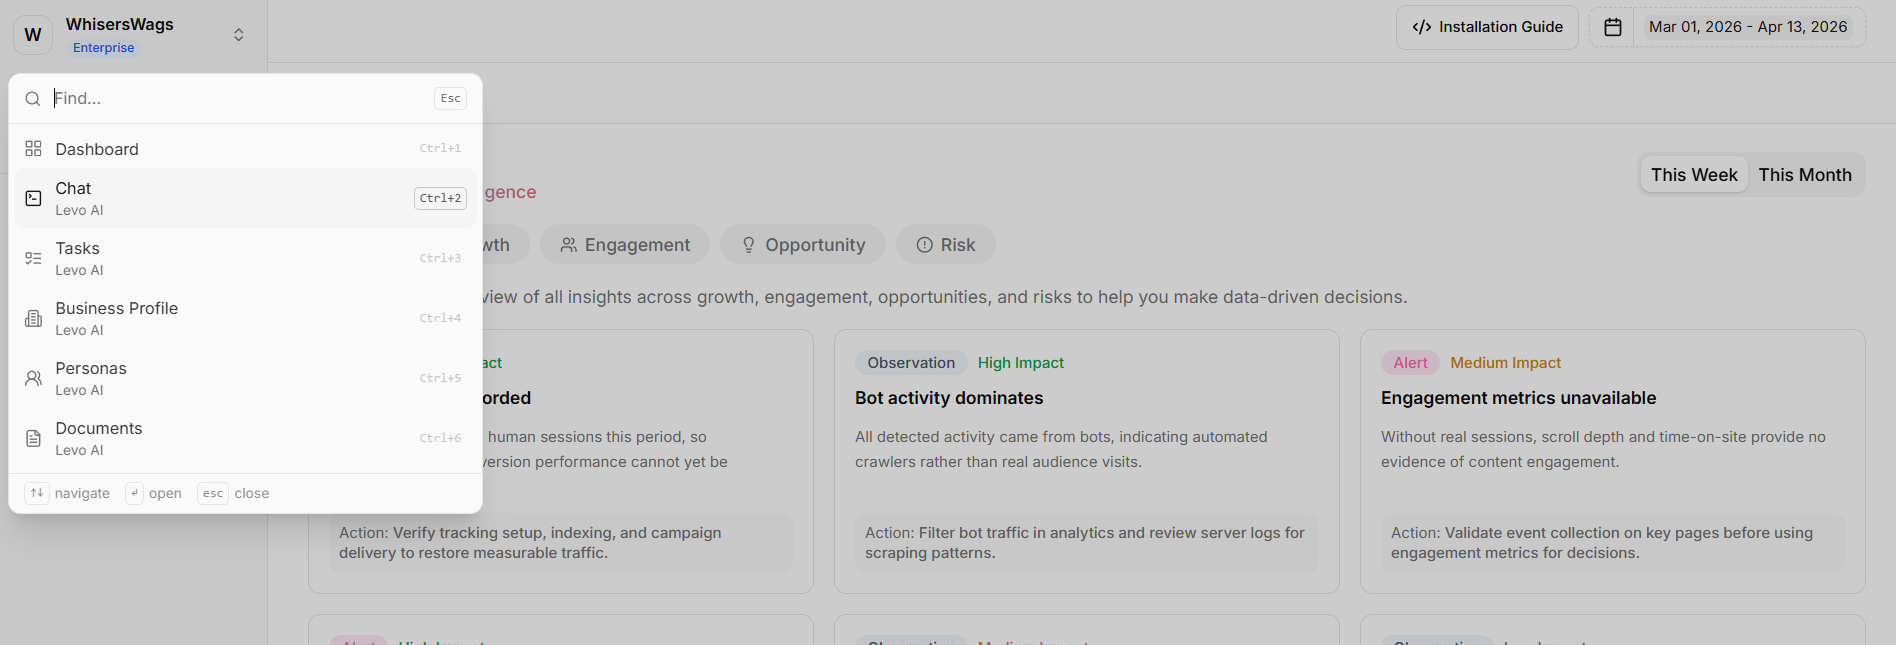Click the Documents file icon
The image size is (1896, 645).
click(33, 438)
